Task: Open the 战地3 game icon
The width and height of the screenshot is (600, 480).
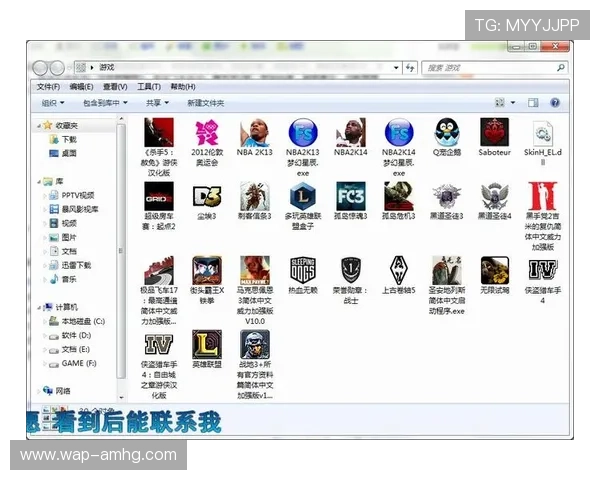Action: [x=255, y=344]
